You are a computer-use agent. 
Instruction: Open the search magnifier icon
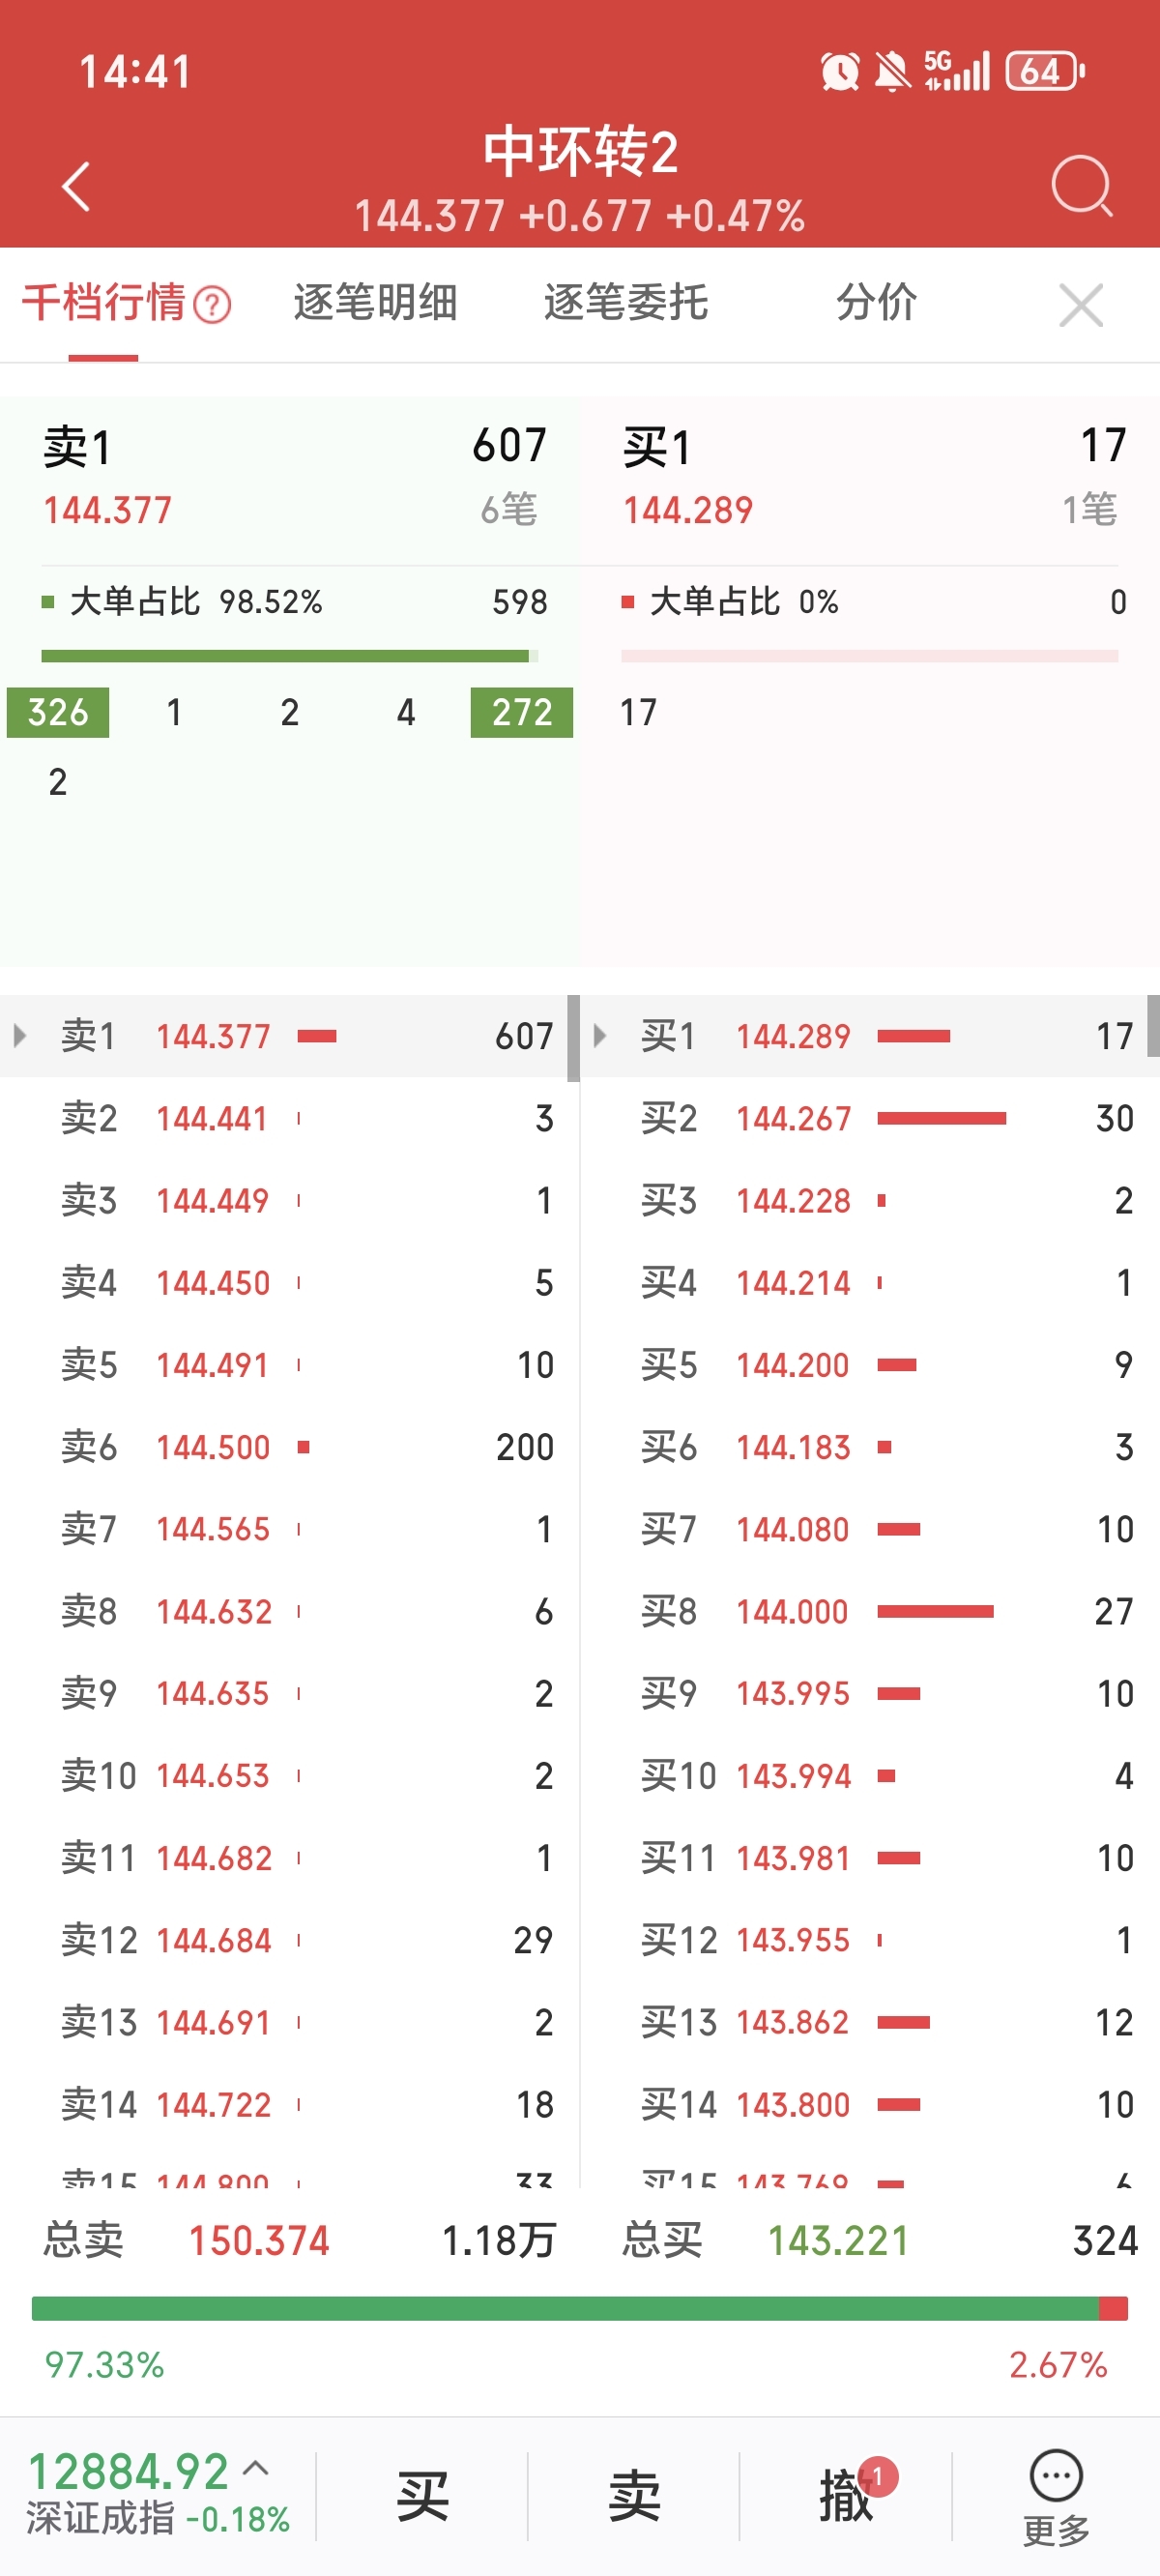[1082, 185]
